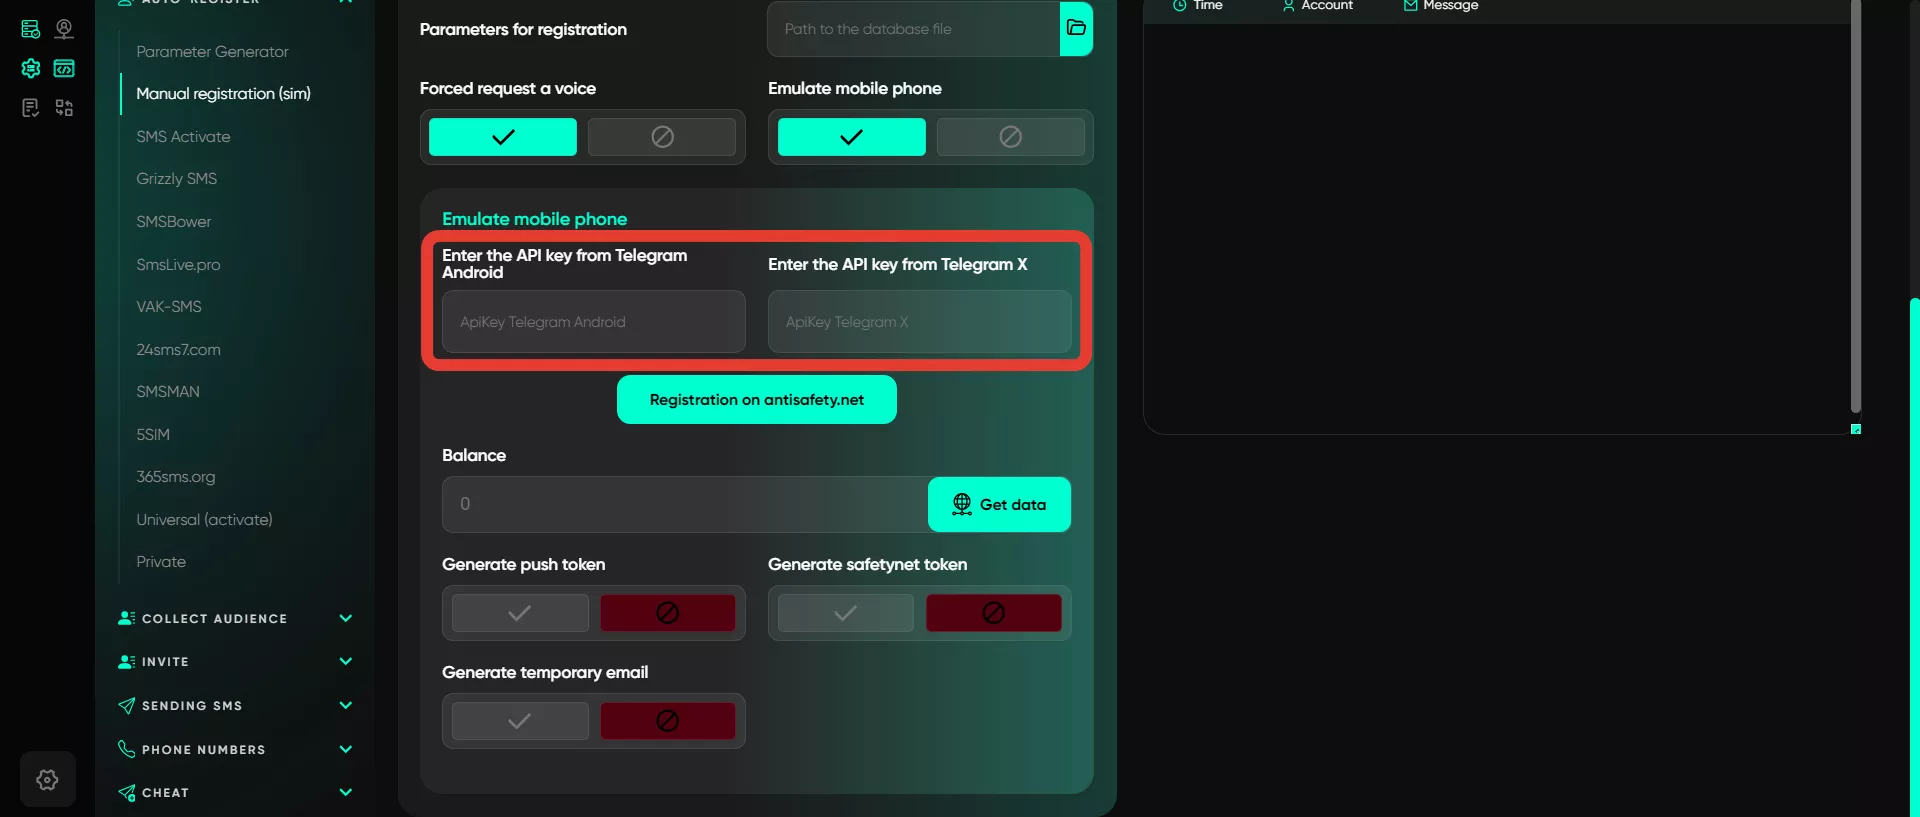Open the settings cog button

pyautogui.click(x=47, y=779)
